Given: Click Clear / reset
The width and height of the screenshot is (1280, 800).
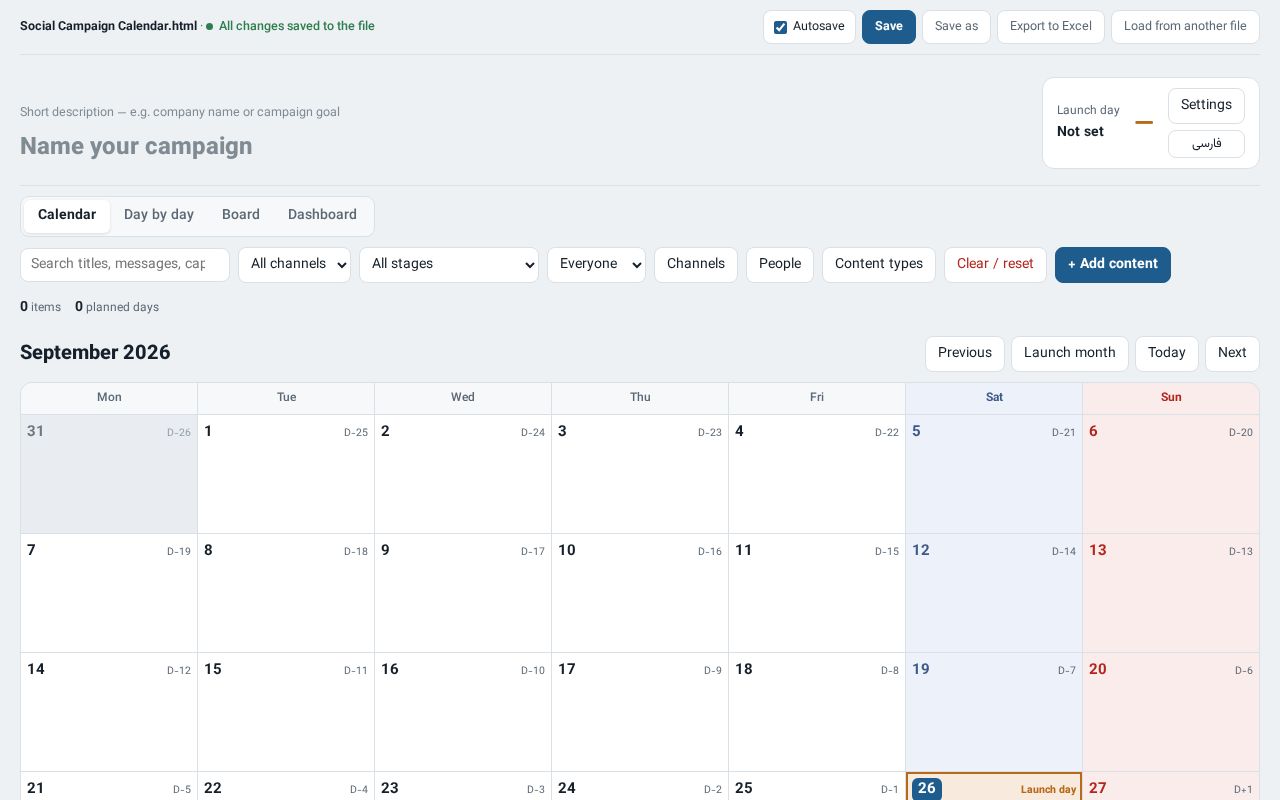Looking at the screenshot, I should point(995,264).
